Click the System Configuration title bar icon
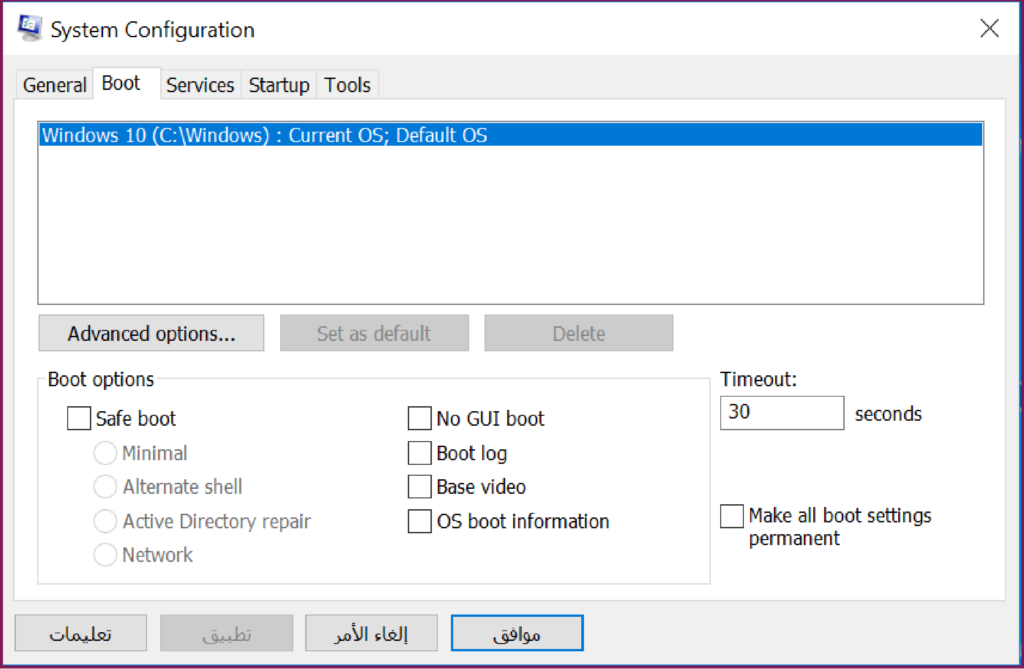The image size is (1024, 669). (29, 28)
